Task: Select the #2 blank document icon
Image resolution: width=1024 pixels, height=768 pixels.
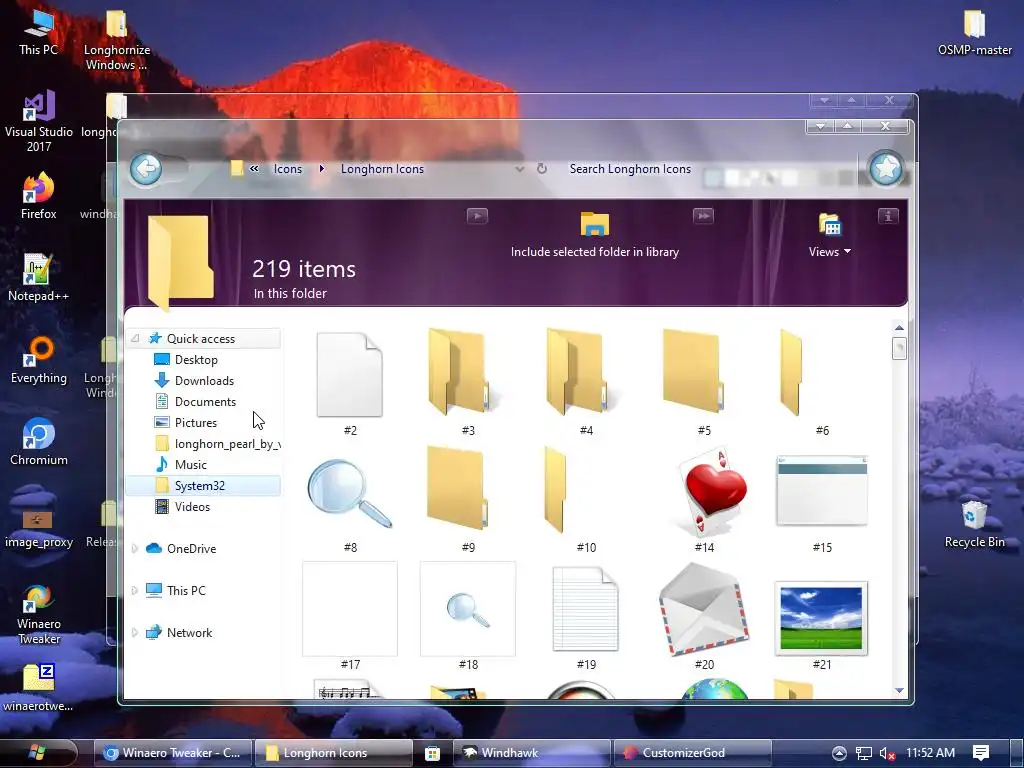Action: [350, 375]
